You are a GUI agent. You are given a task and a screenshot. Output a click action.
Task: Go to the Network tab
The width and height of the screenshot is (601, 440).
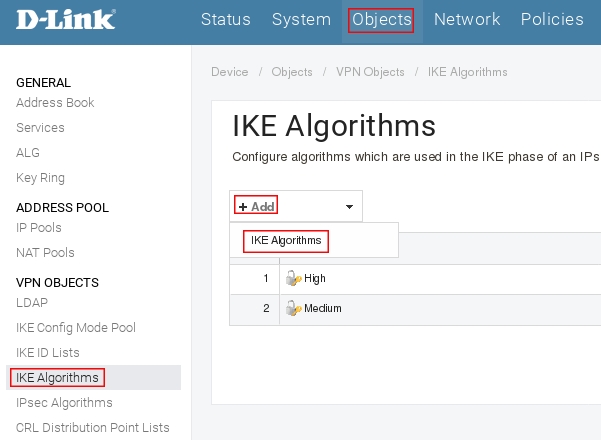pyautogui.click(x=466, y=20)
